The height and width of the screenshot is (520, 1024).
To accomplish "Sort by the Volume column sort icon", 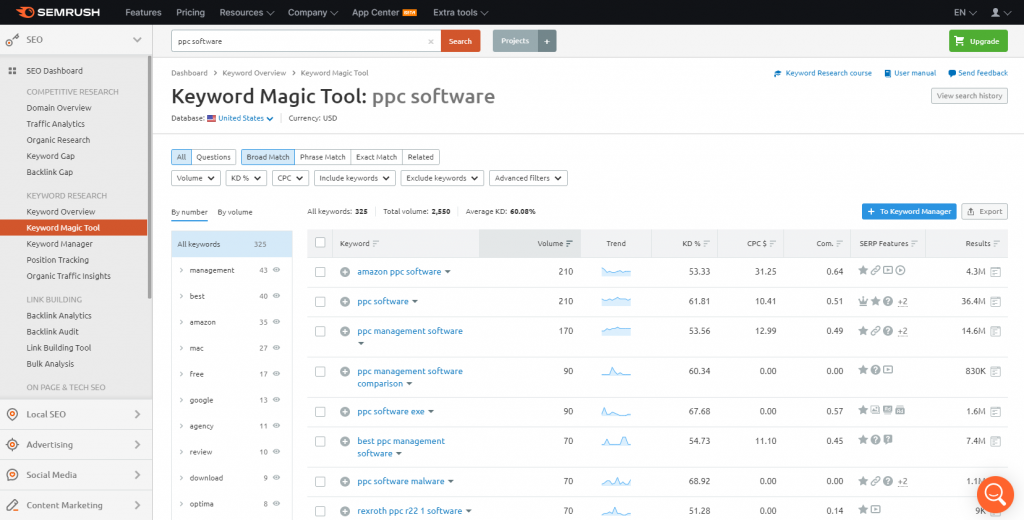I will point(569,244).
